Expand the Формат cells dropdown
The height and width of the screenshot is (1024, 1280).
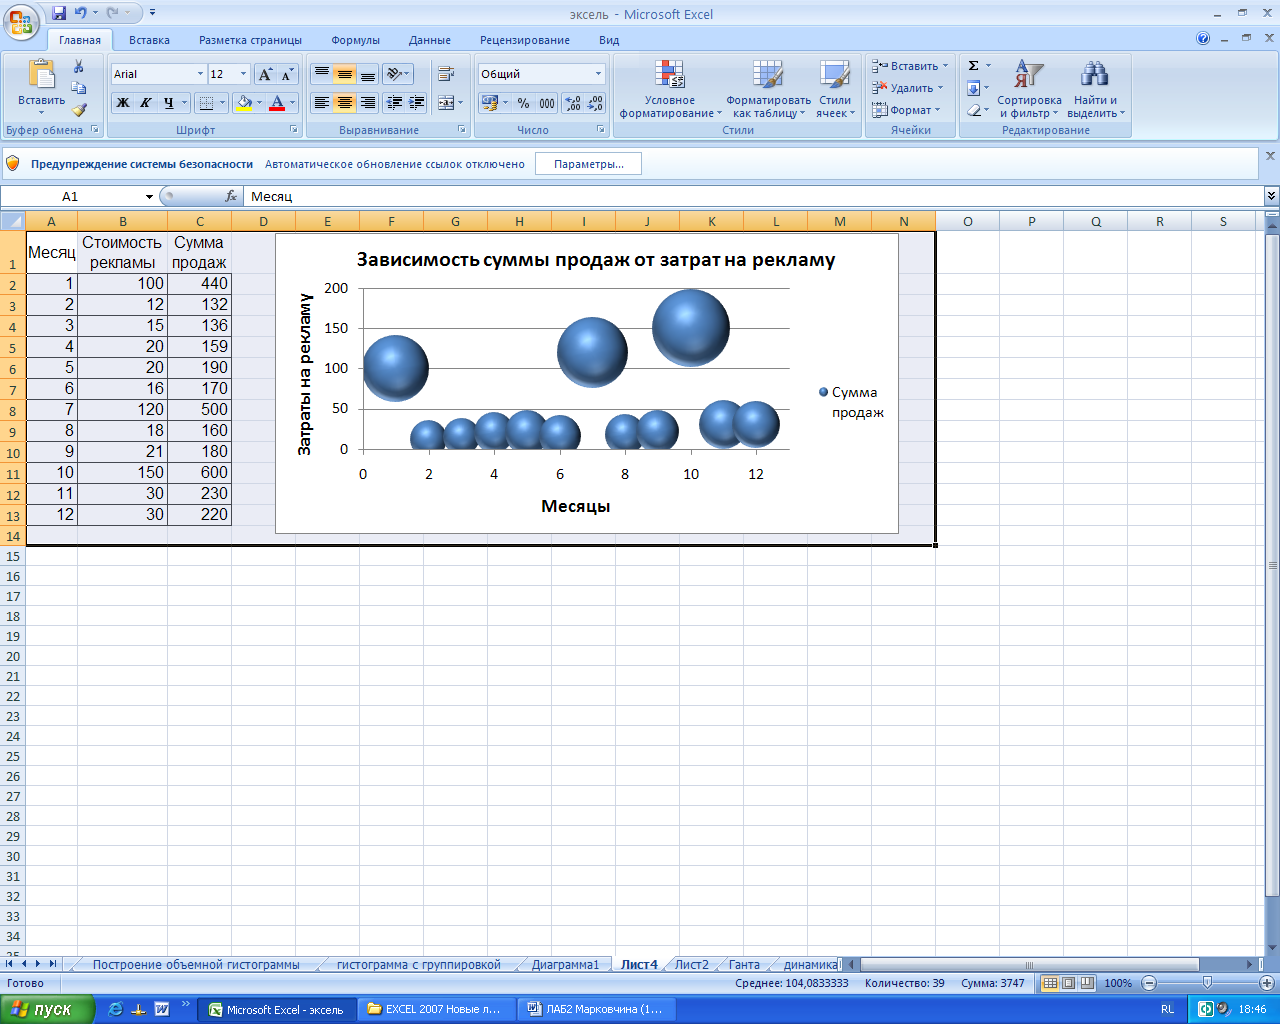point(937,110)
